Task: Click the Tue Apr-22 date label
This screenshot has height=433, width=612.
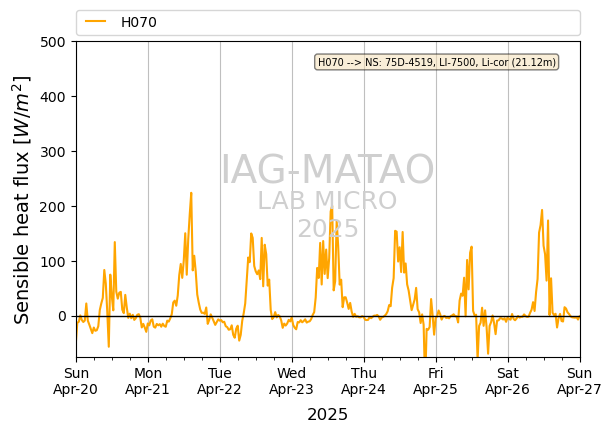Action: point(220,381)
